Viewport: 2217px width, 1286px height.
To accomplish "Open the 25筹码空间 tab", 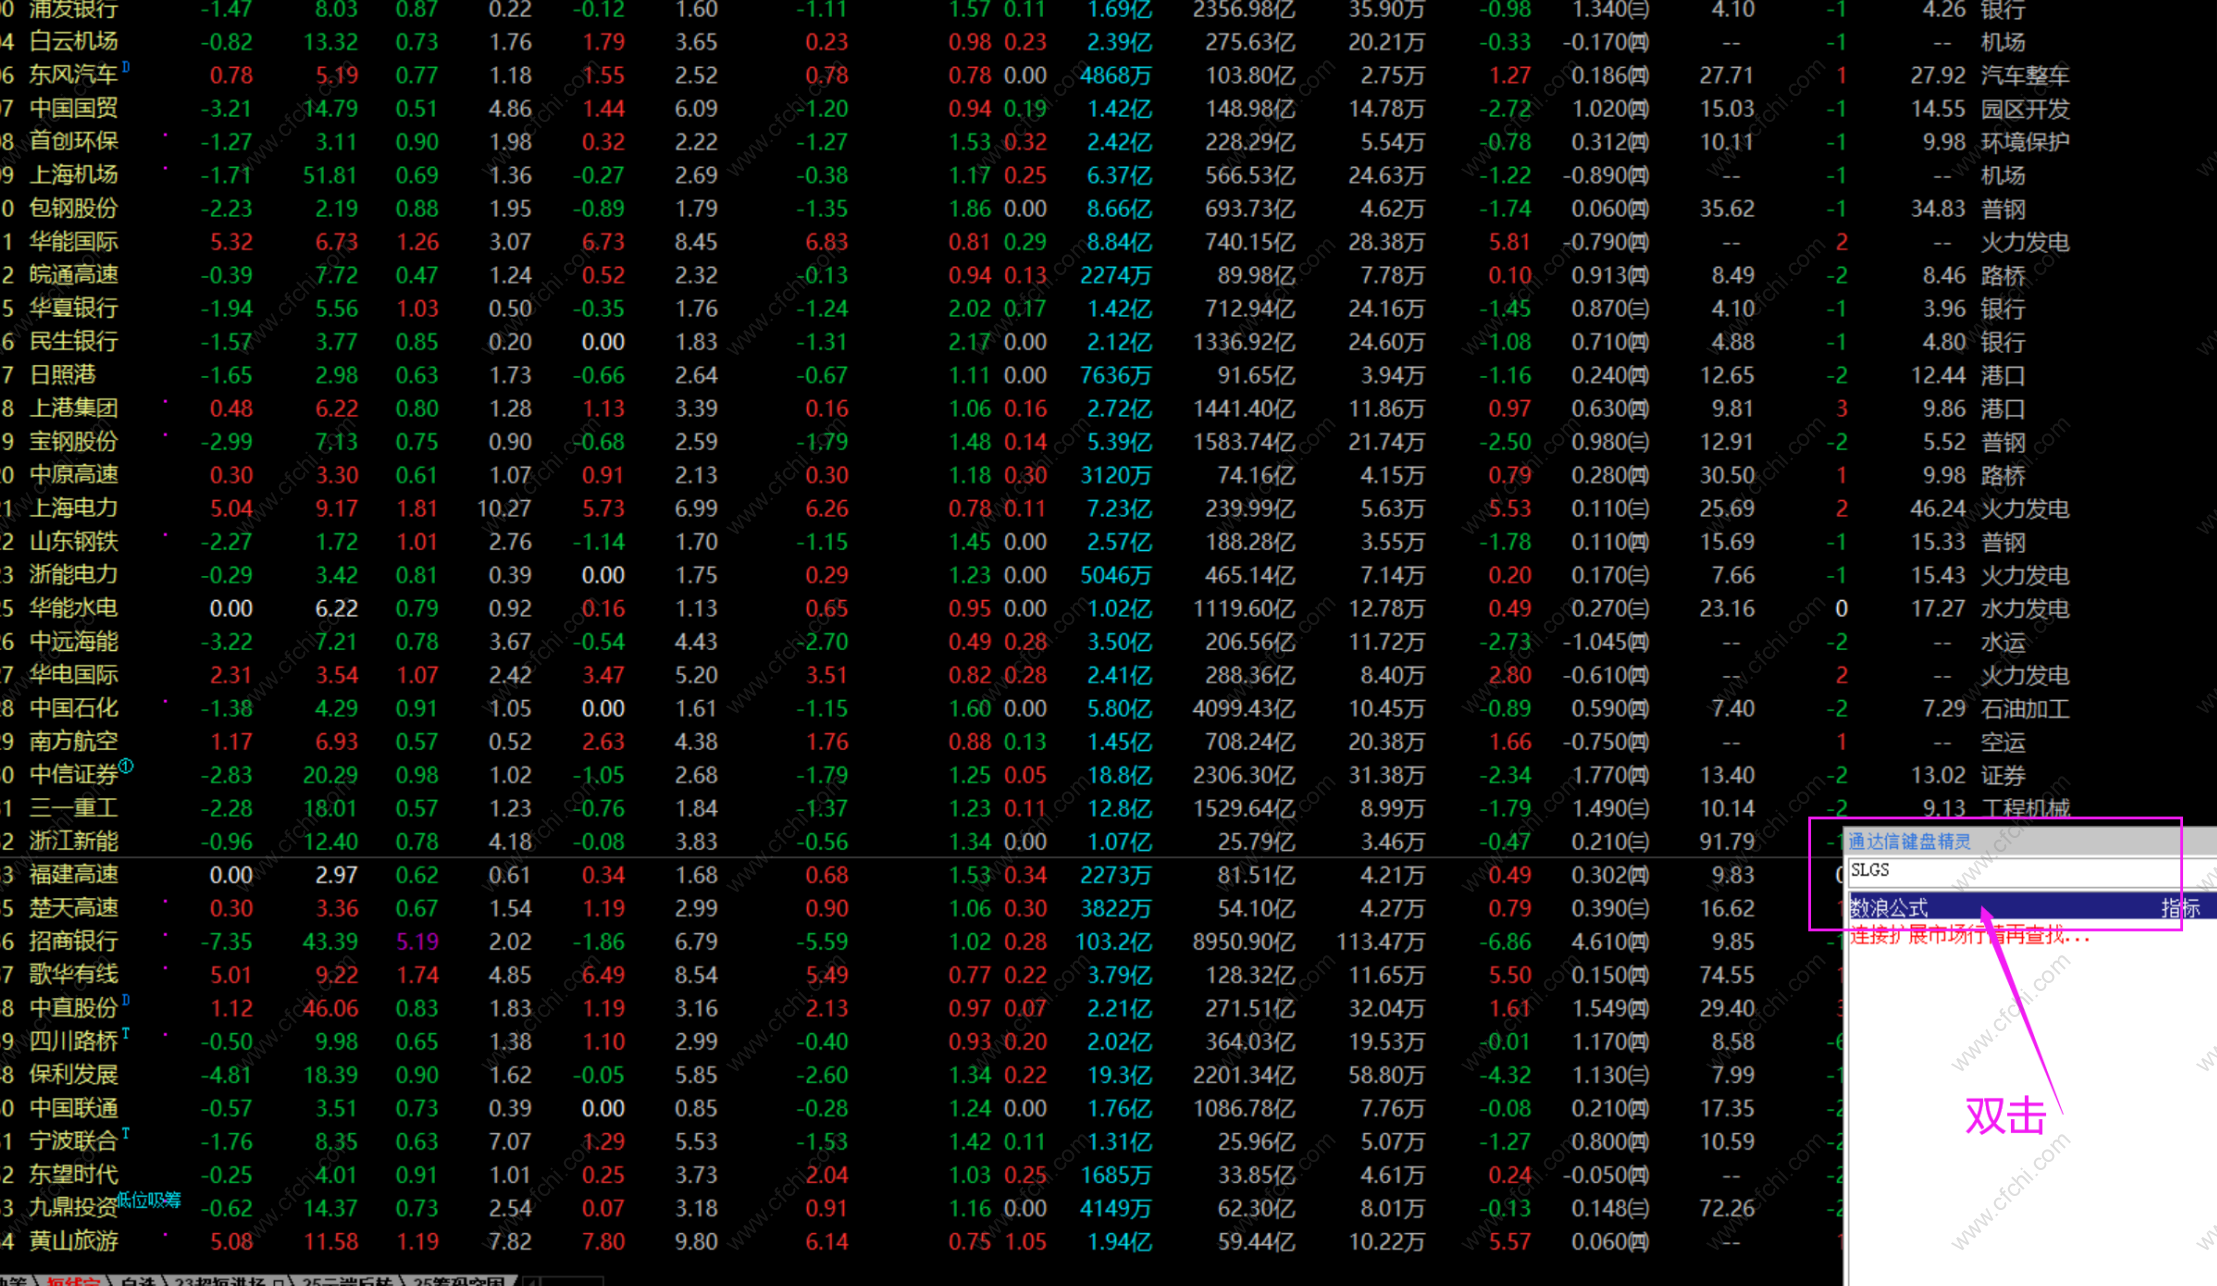I will tap(458, 1282).
